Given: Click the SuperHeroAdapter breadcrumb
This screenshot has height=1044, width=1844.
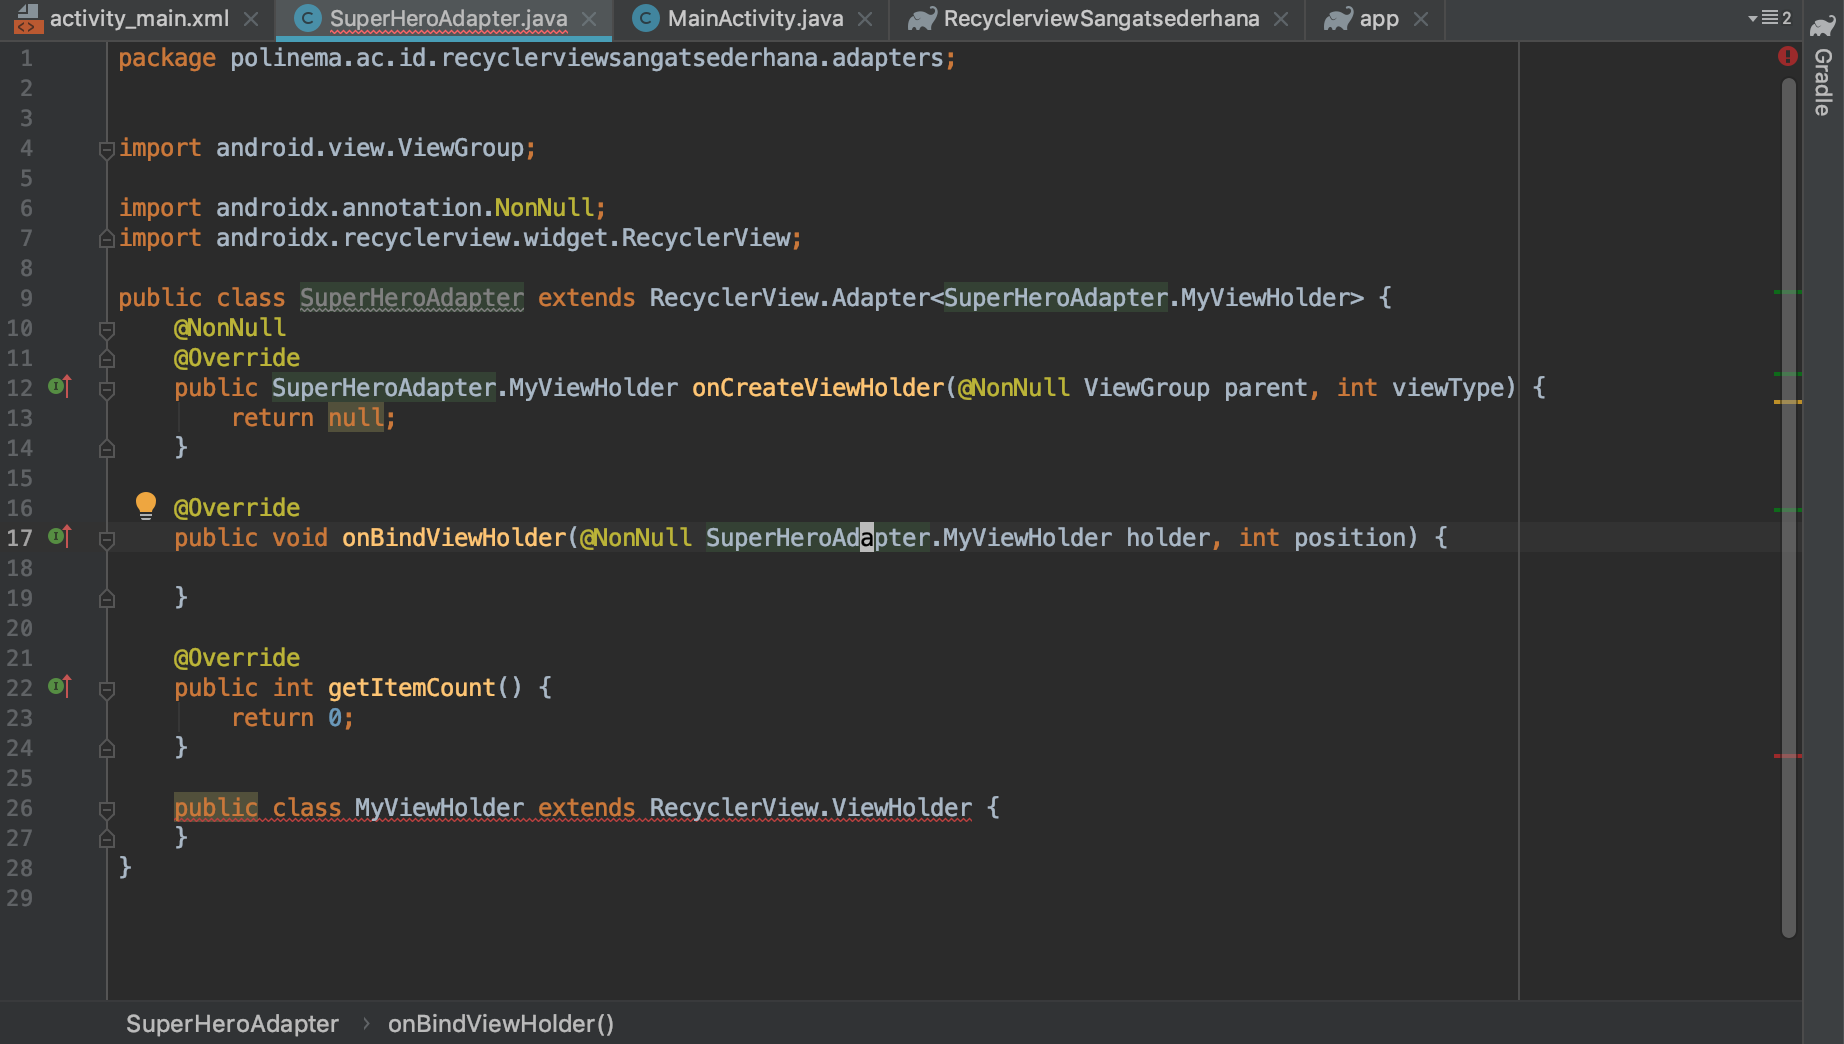Looking at the screenshot, I should click(x=232, y=1024).
